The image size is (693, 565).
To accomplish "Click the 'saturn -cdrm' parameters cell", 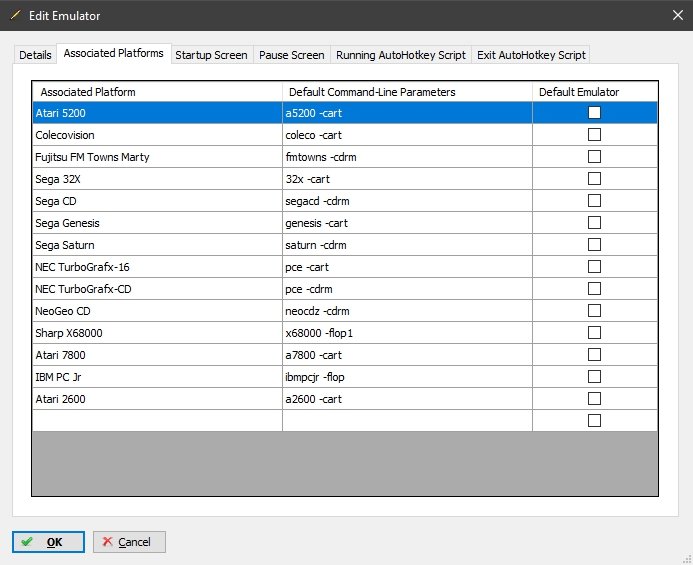I will pyautogui.click(x=407, y=245).
